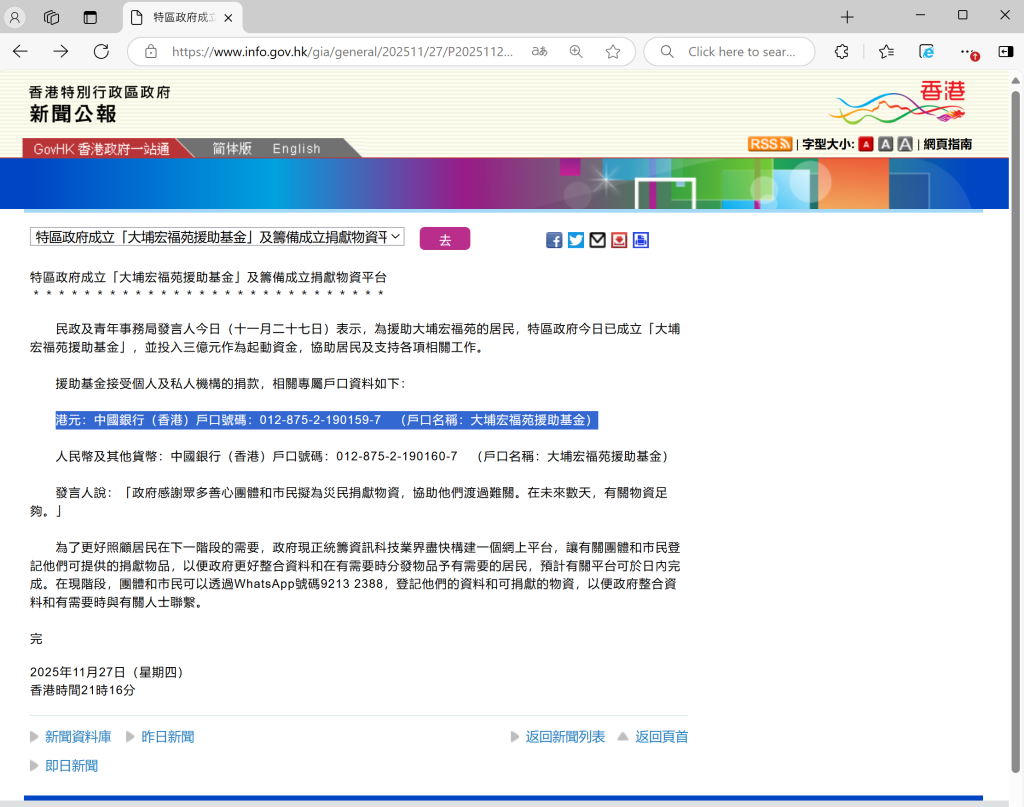Click the 'Click here to search' field
Viewport: 1024px width, 807px height.
tap(740, 52)
